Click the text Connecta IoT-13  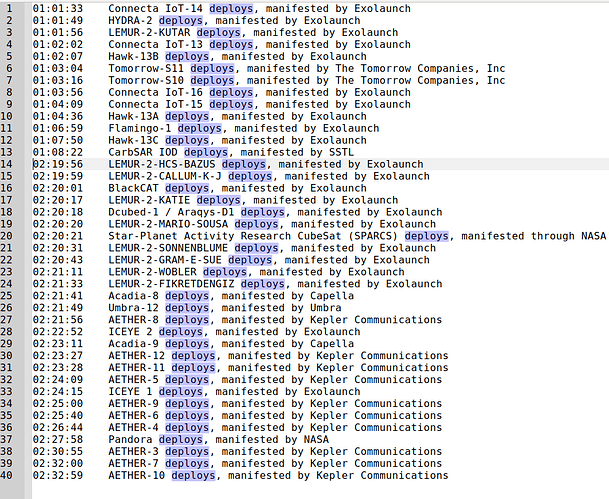tap(155, 44)
